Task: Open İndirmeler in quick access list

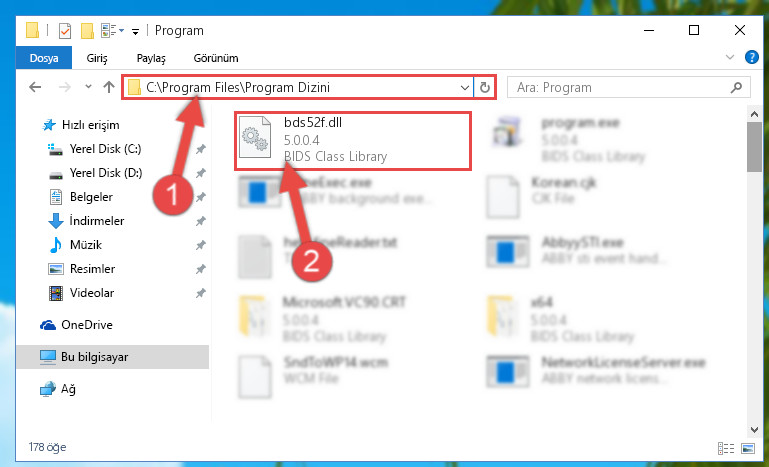Action: (97, 221)
